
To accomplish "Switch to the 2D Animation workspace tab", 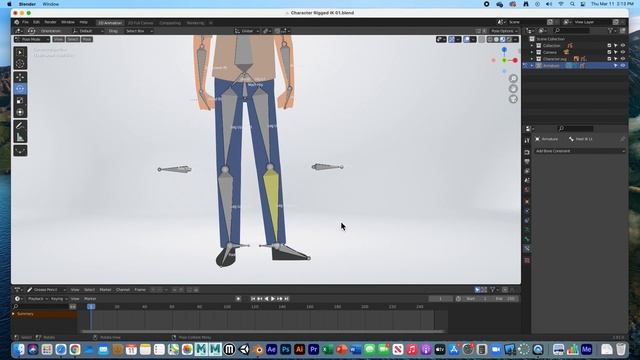I will (110, 23).
